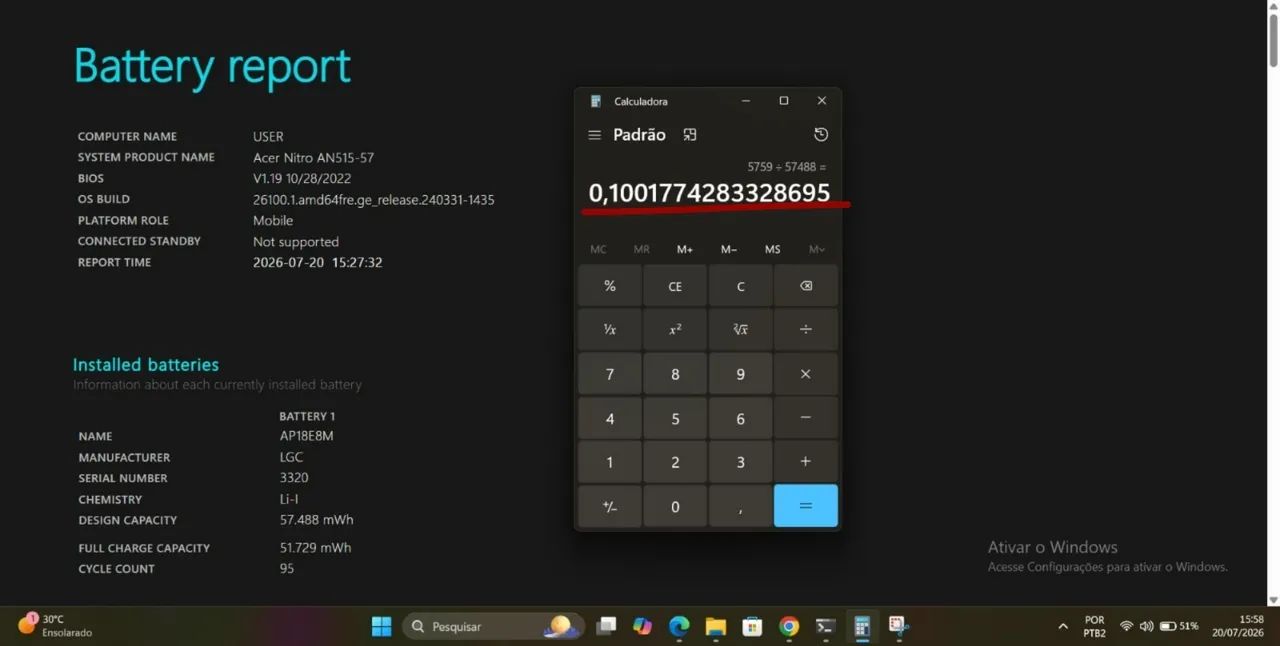Click digit 3 on Calculator
The image size is (1280, 646).
pyautogui.click(x=741, y=462)
